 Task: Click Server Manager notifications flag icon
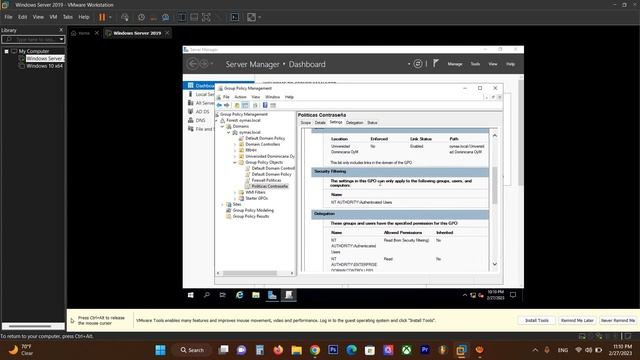pos(436,63)
